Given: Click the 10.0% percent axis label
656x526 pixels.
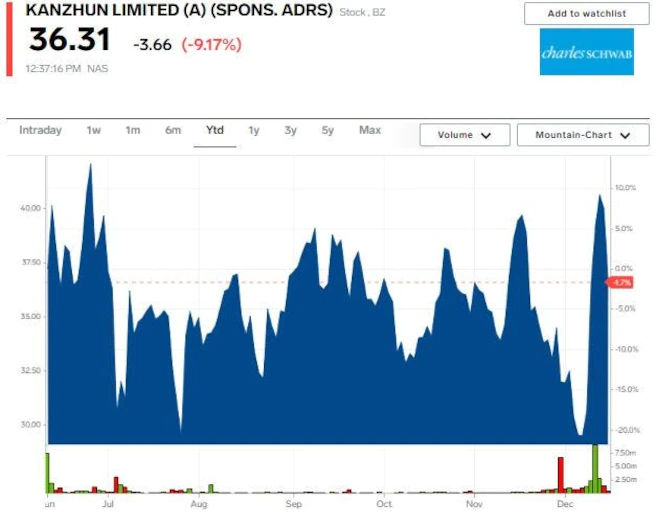Looking at the screenshot, I should (625, 187).
